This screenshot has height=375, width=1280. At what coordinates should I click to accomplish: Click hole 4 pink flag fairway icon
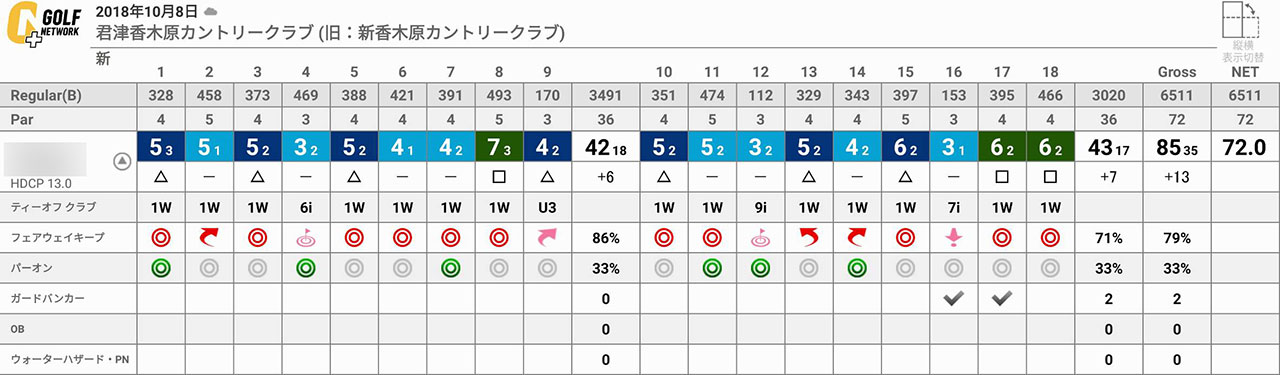(307, 238)
